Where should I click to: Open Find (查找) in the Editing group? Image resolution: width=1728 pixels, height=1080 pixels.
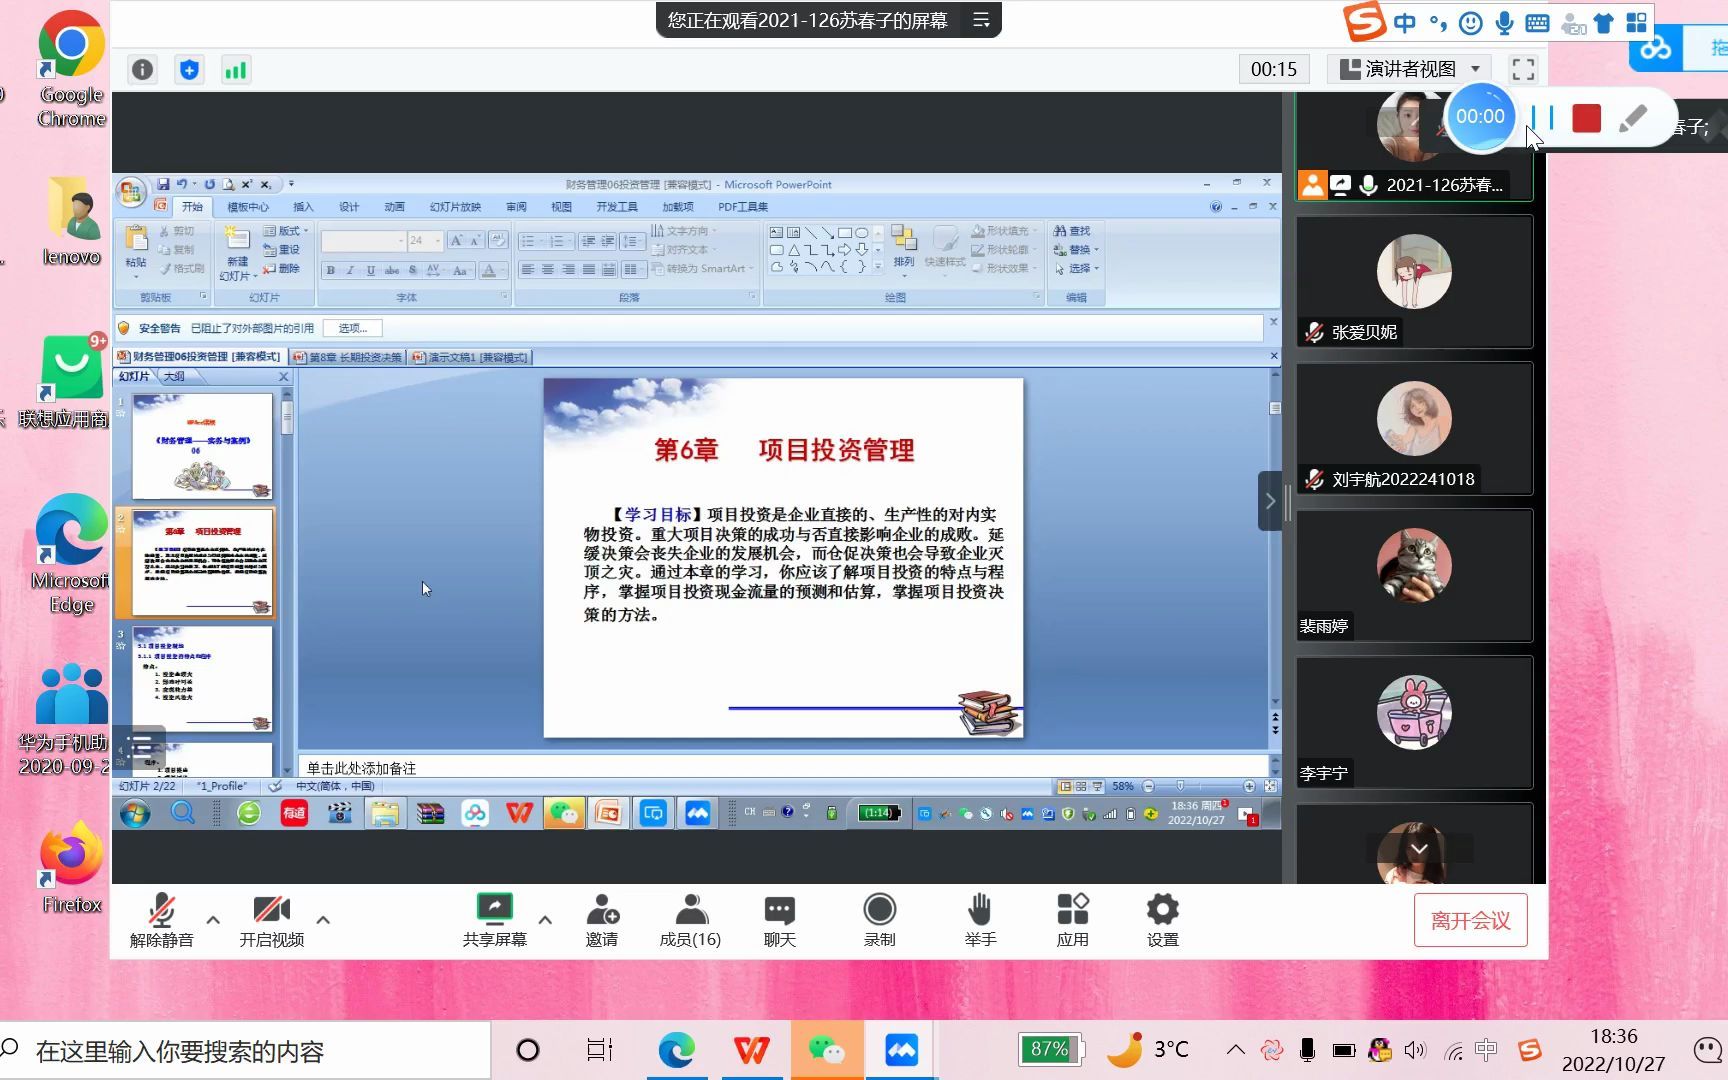1075,230
